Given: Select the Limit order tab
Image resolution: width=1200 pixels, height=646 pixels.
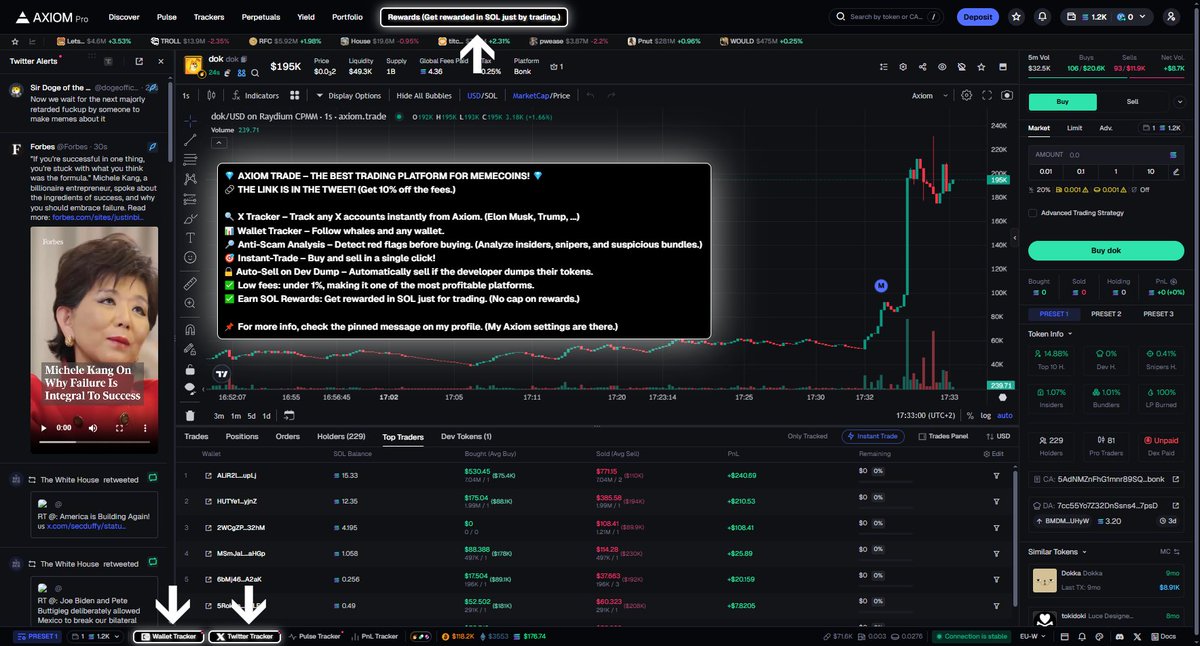Looking at the screenshot, I should 1074,128.
